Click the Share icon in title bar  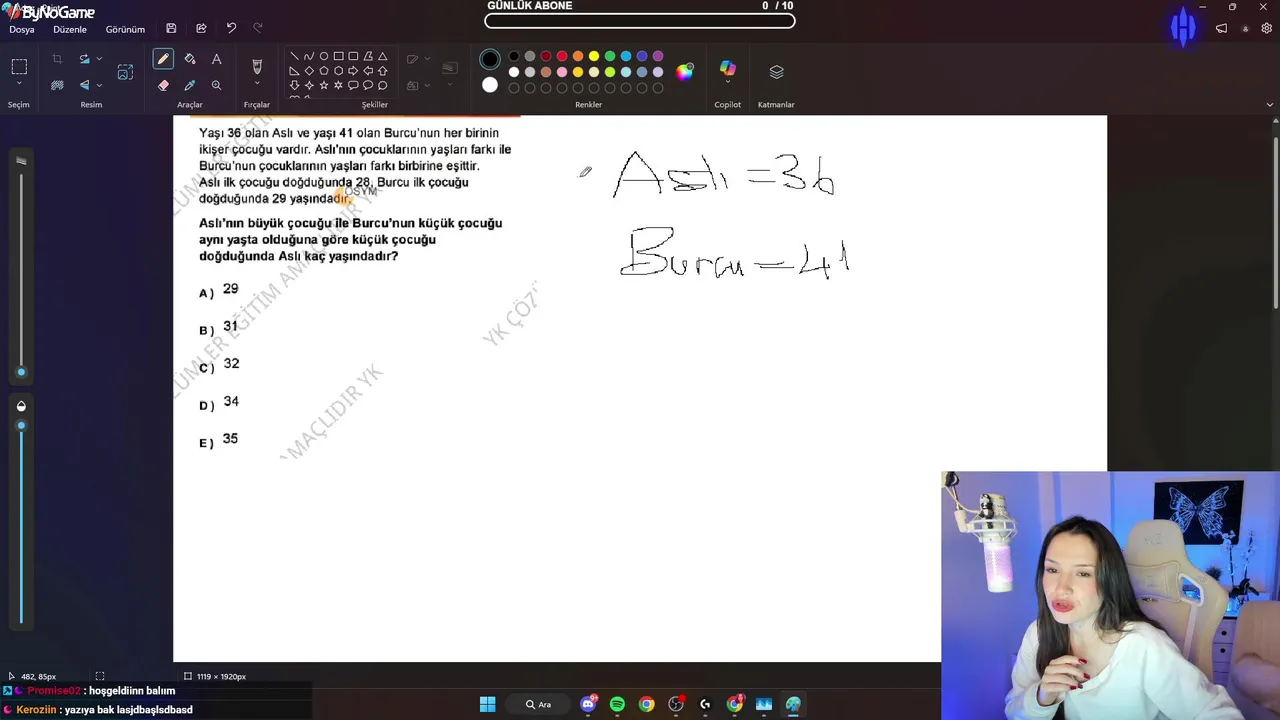pos(201,29)
